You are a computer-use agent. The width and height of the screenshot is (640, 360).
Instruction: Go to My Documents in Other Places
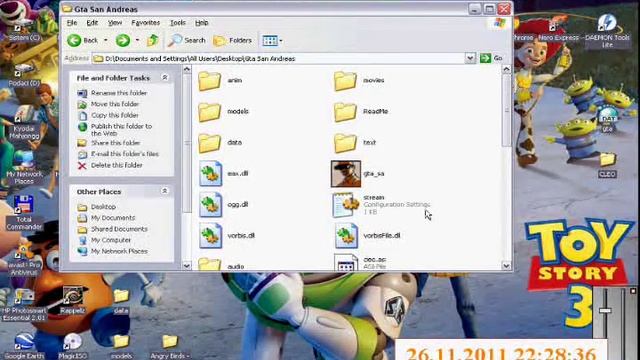click(113, 218)
